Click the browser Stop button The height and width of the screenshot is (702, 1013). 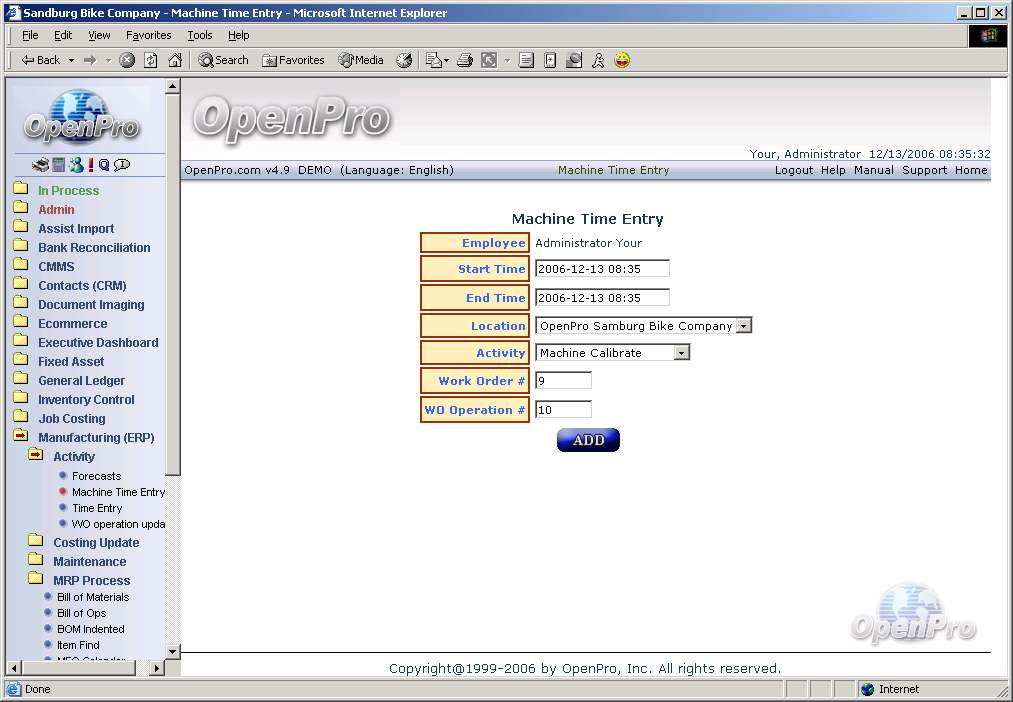tap(127, 60)
